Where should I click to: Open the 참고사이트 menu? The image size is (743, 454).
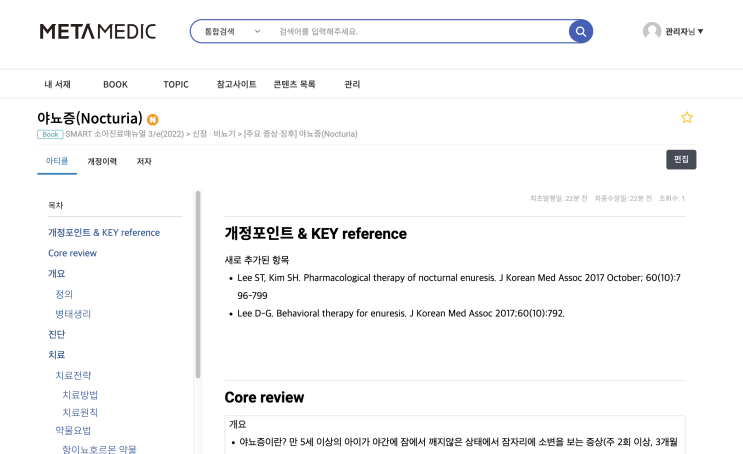(x=236, y=84)
